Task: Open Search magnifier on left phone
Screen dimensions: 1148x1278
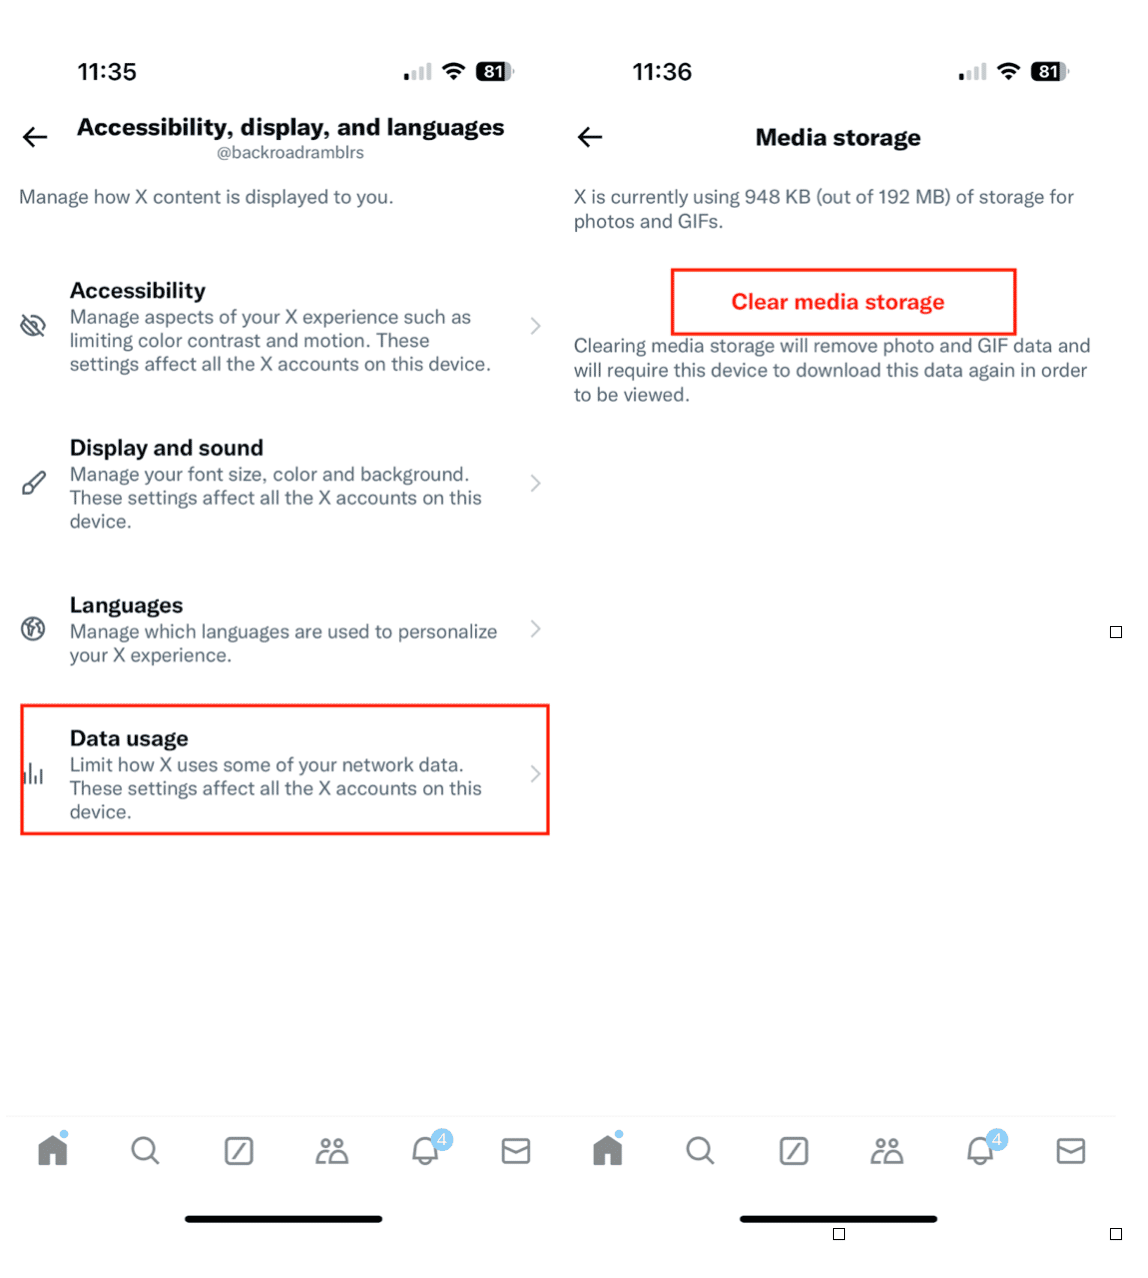Action: pos(145,1151)
